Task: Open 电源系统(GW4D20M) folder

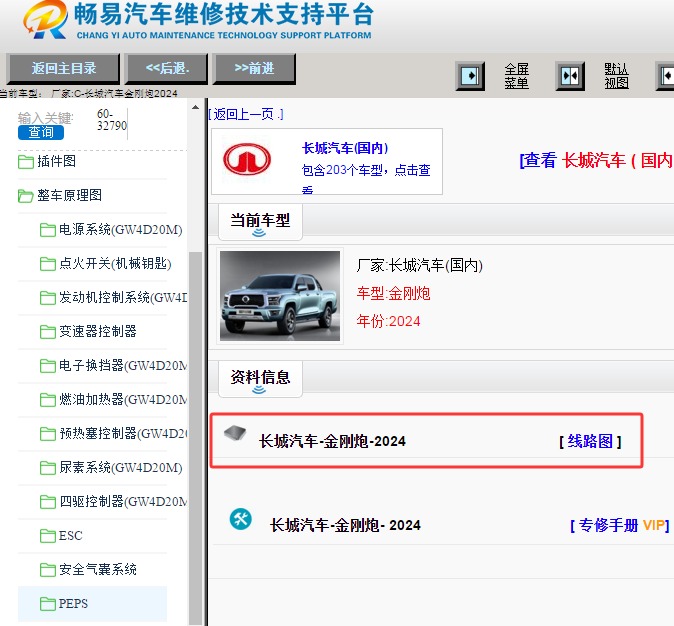Action: (x=120, y=229)
